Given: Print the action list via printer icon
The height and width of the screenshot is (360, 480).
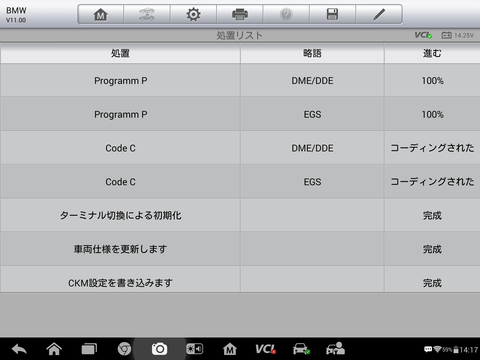Looking at the screenshot, I should 240,14.
